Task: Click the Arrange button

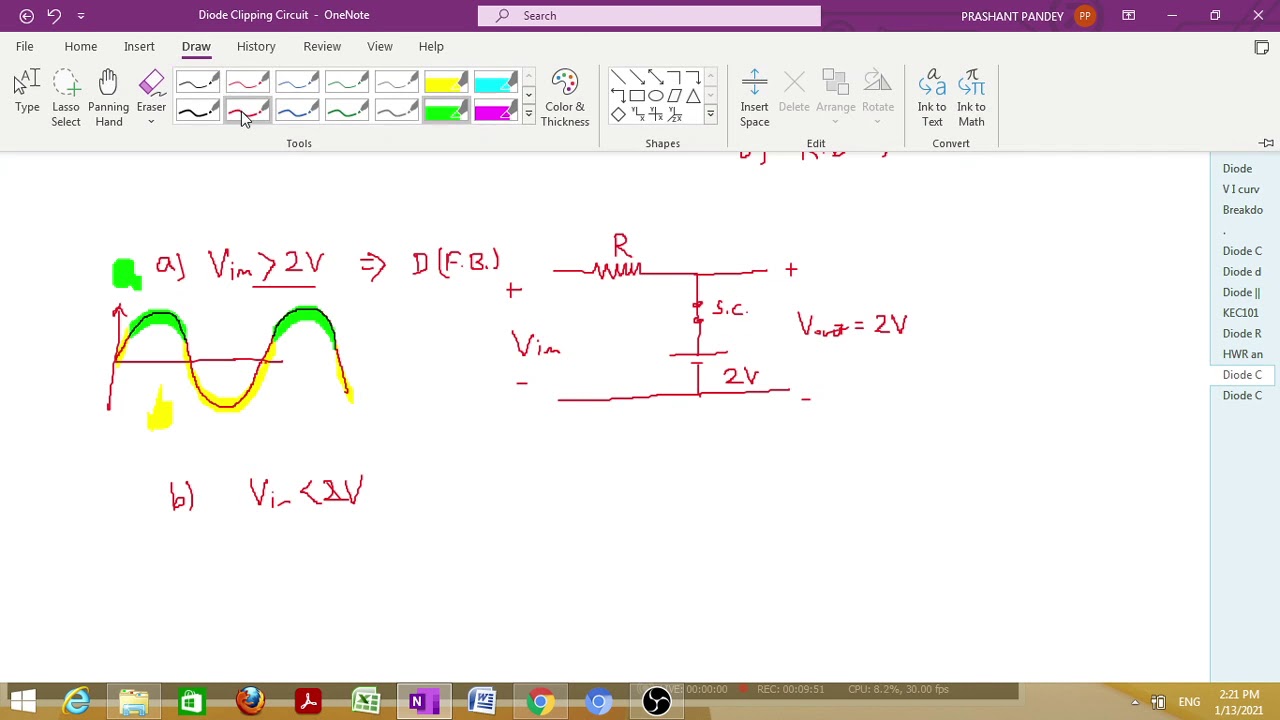Action: [835, 97]
